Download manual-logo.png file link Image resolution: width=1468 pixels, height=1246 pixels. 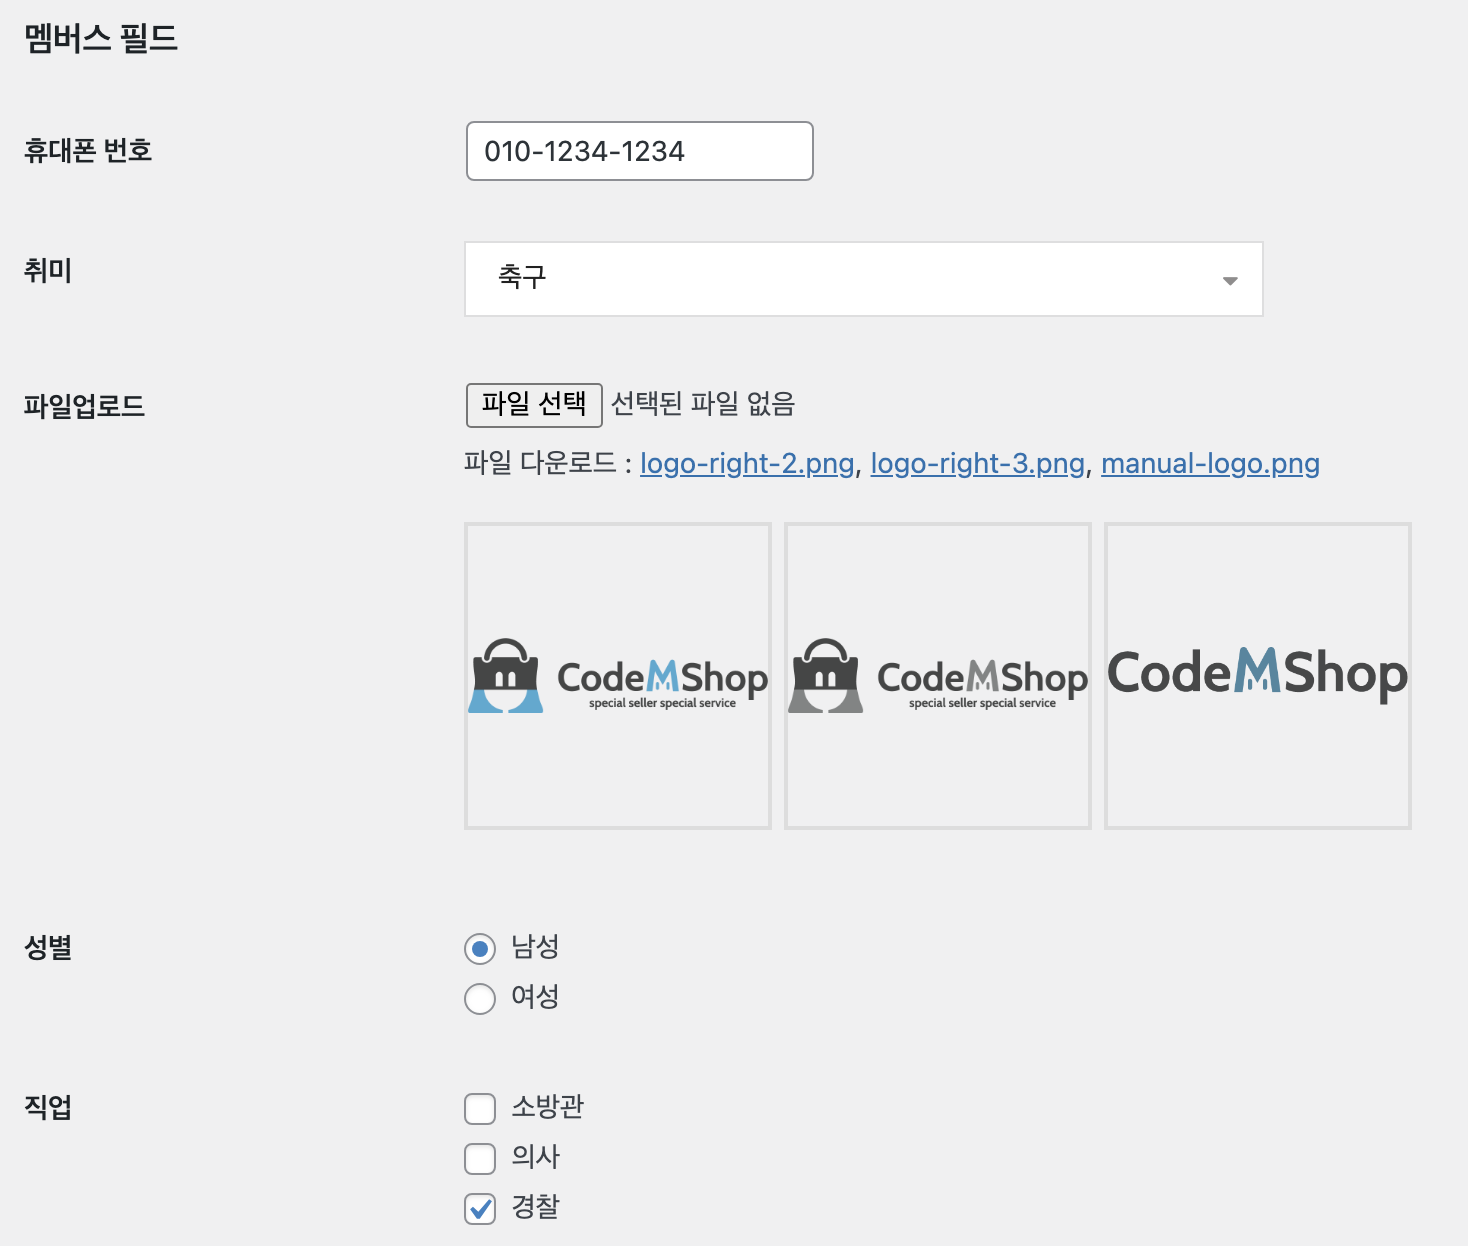coord(1210,464)
